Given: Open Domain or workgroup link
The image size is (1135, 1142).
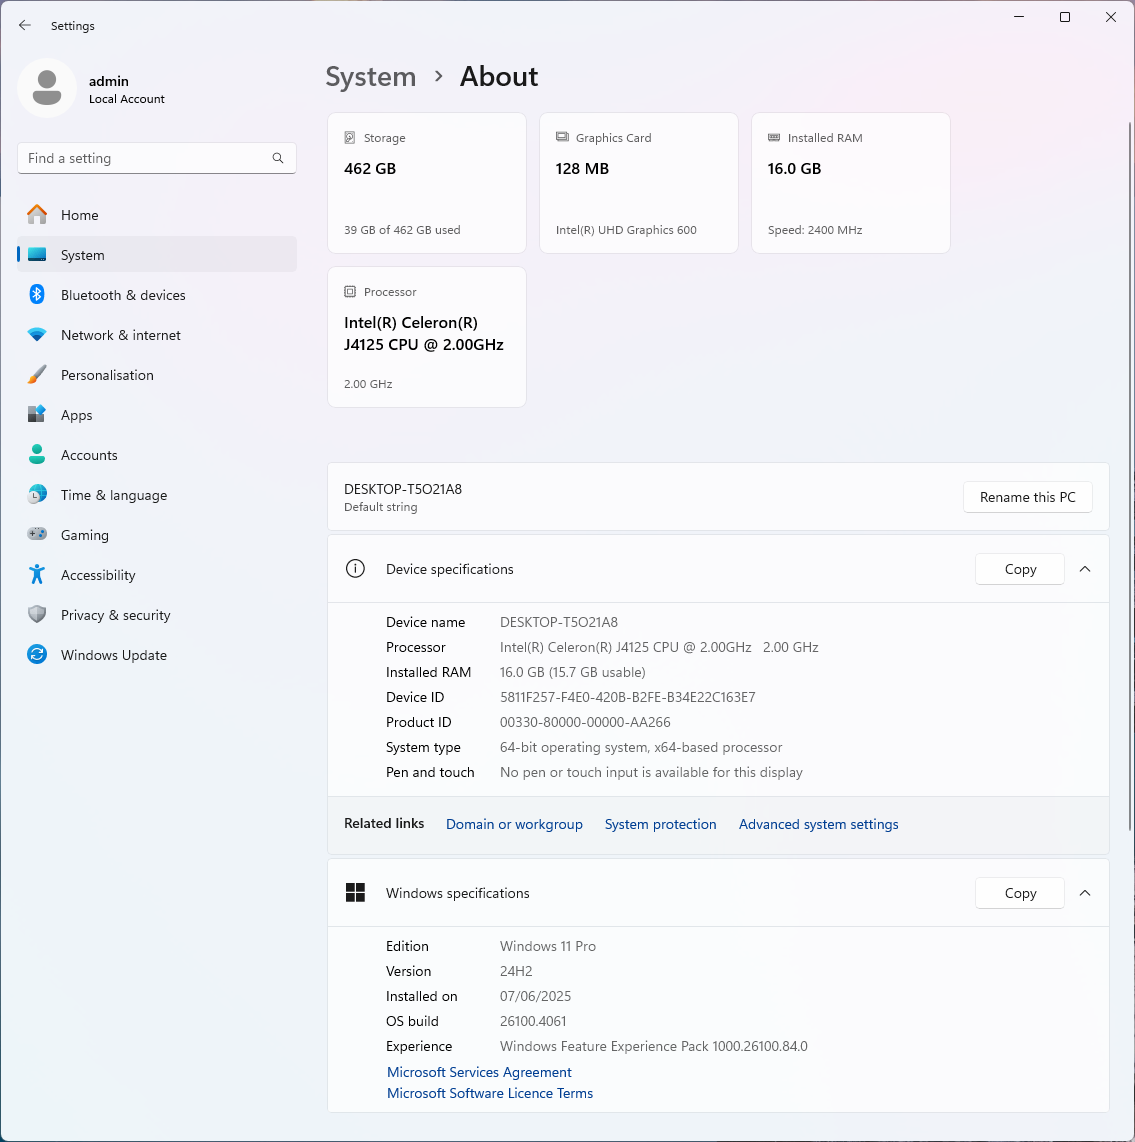Looking at the screenshot, I should [514, 824].
